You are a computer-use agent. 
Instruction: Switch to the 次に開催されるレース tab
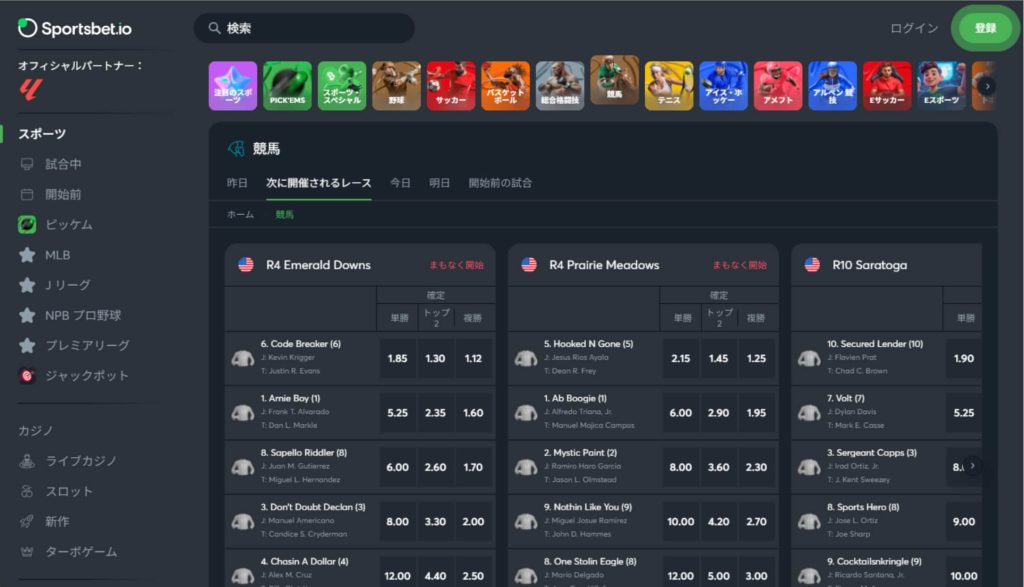(319, 183)
